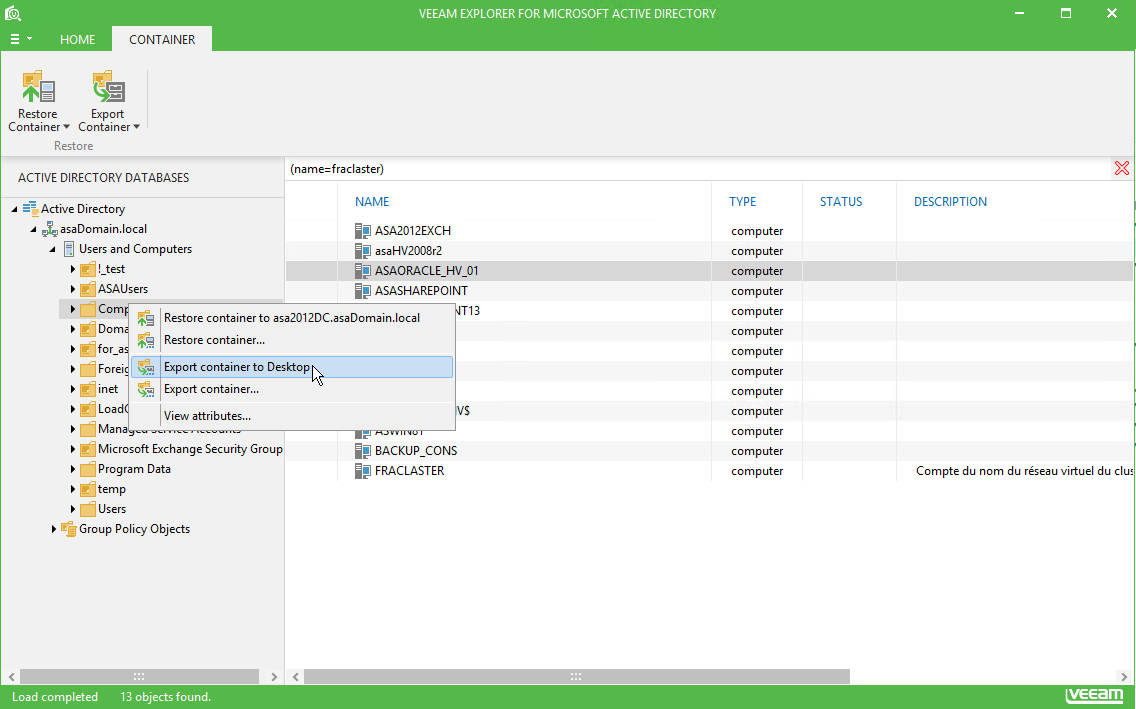Choose Restore container... menu entry
This screenshot has width=1136, height=709.
click(292, 340)
